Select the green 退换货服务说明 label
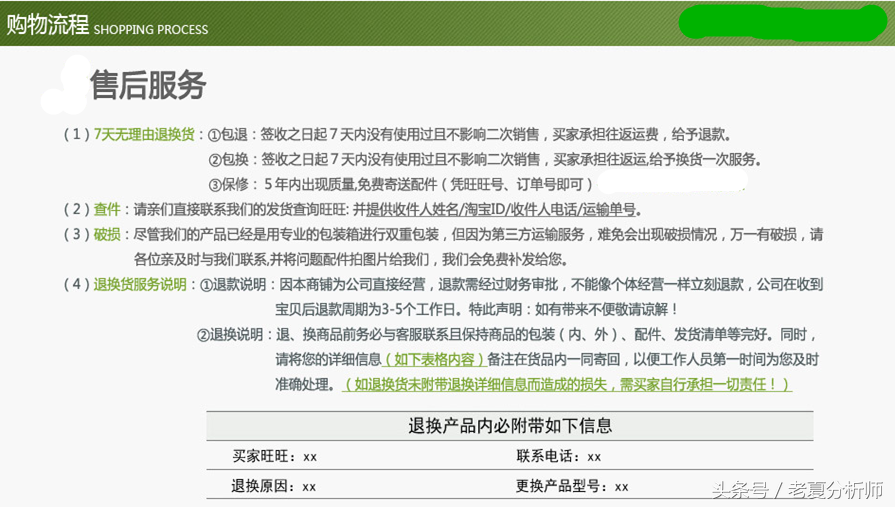The width and height of the screenshot is (895, 507). coord(140,284)
